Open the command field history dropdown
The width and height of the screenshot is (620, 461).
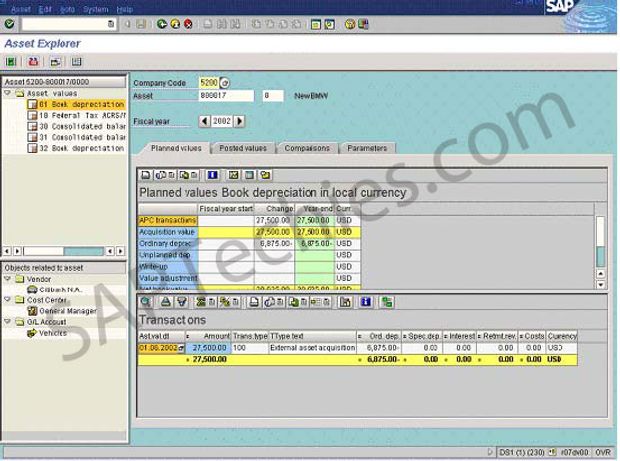pyautogui.click(x=111, y=24)
